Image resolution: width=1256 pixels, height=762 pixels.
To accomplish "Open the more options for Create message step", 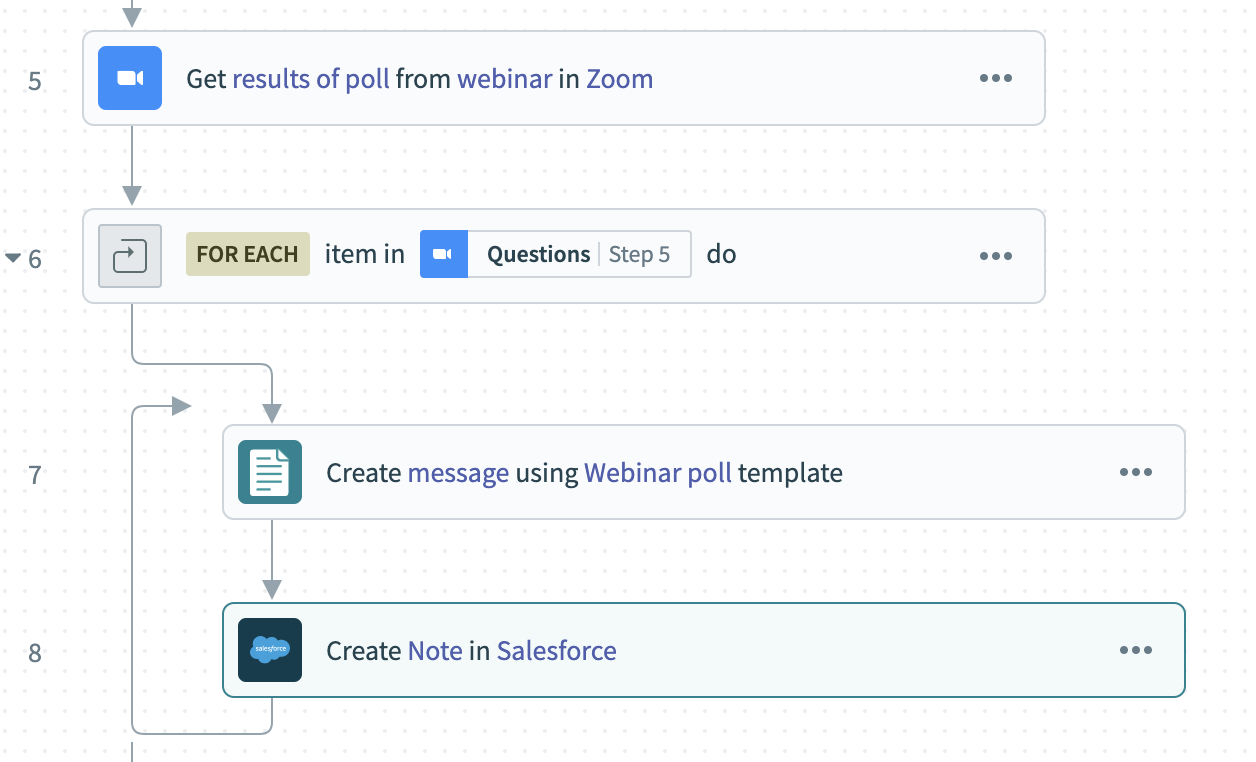I will pos(1135,472).
